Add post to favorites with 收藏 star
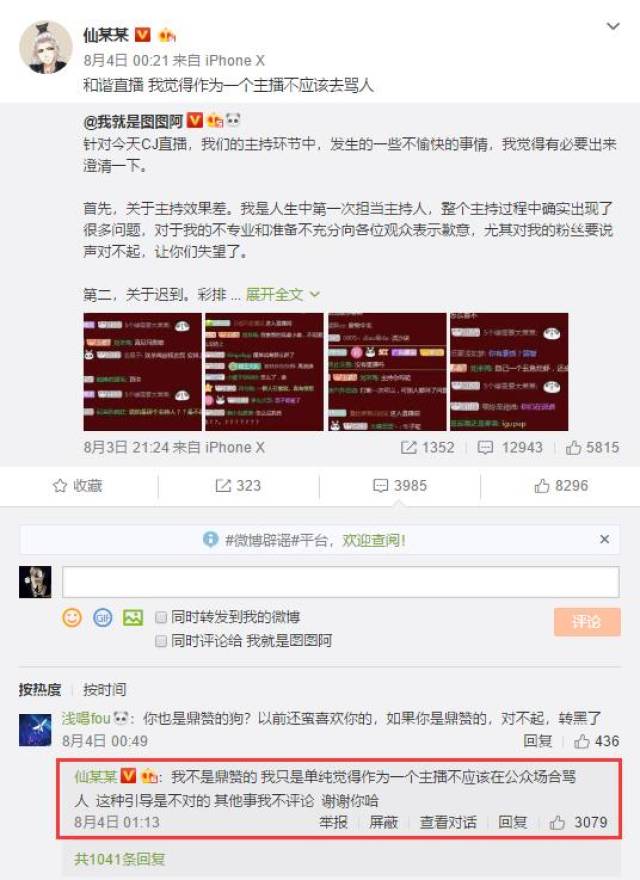Screen dimensions: 640x880 tap(77, 486)
